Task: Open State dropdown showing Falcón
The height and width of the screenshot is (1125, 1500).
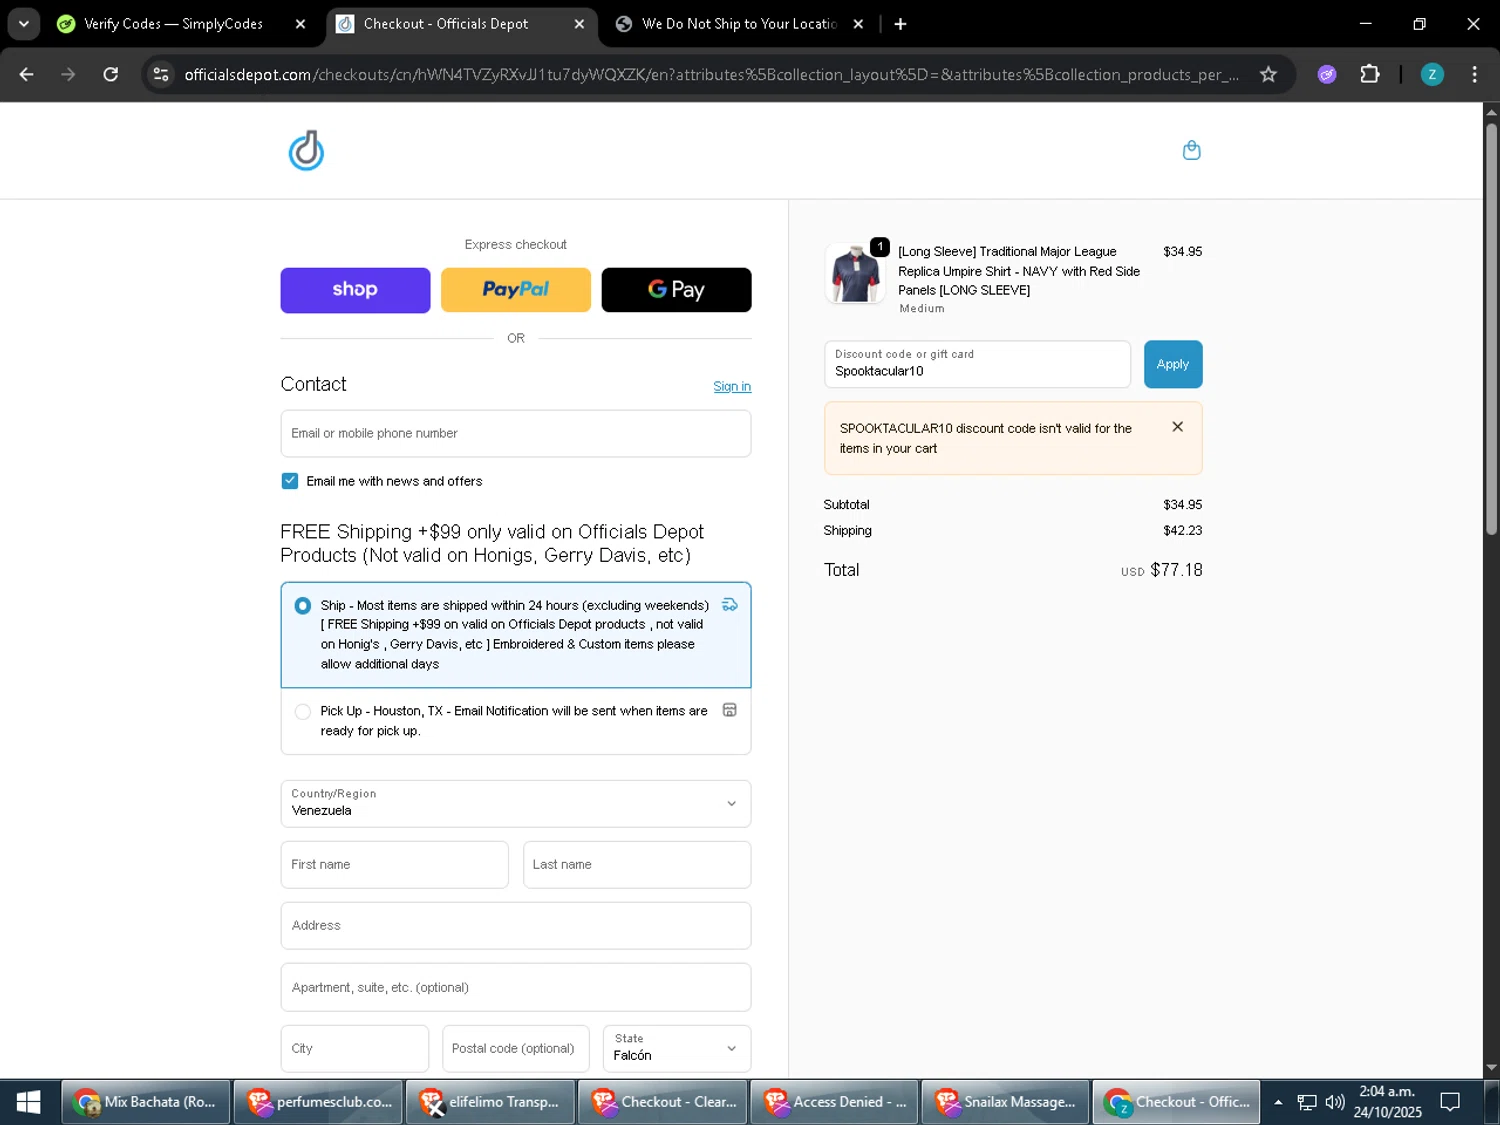Action: [x=677, y=1048]
